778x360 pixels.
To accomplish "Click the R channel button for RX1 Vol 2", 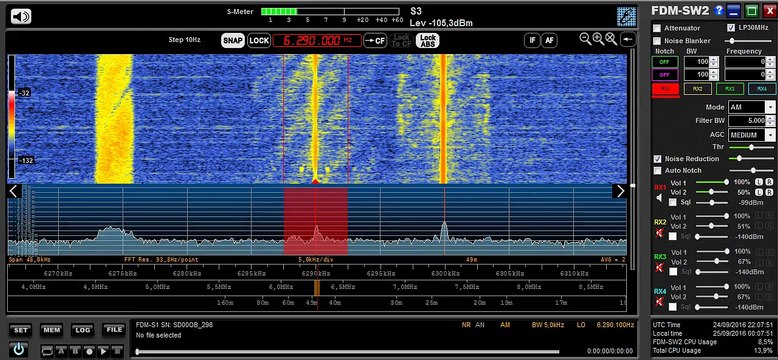I will [x=769, y=192].
